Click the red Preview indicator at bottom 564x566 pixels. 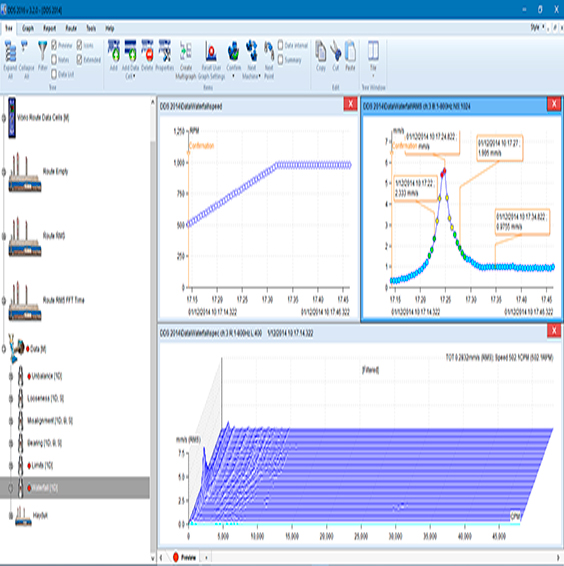pos(176,557)
